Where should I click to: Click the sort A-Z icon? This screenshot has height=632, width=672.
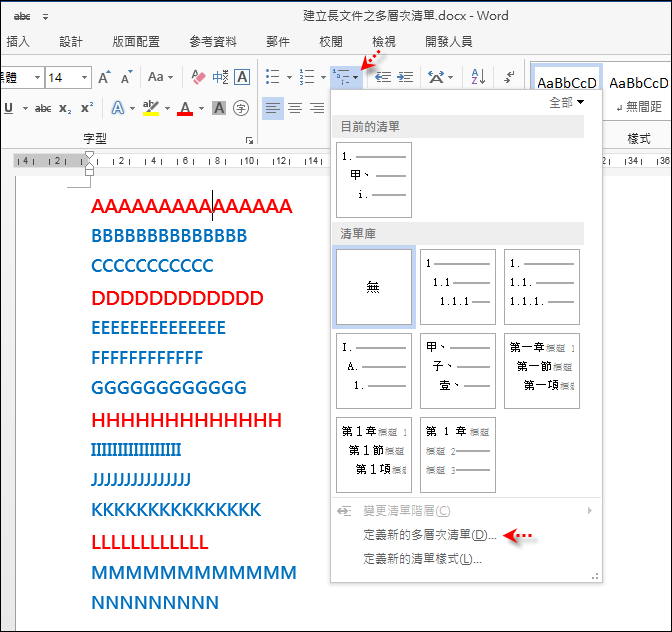pyautogui.click(x=478, y=77)
